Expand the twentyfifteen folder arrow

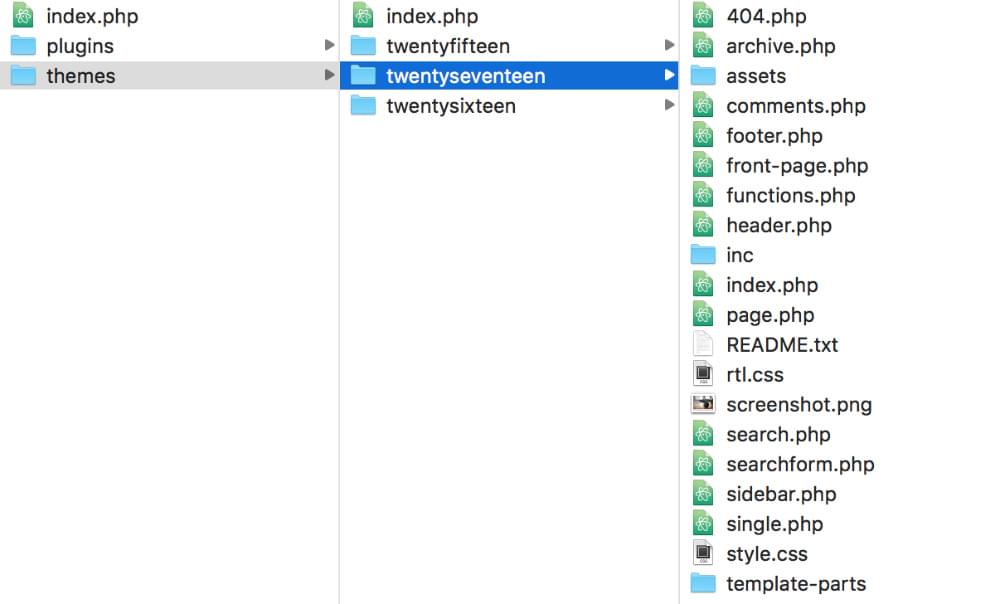click(669, 46)
